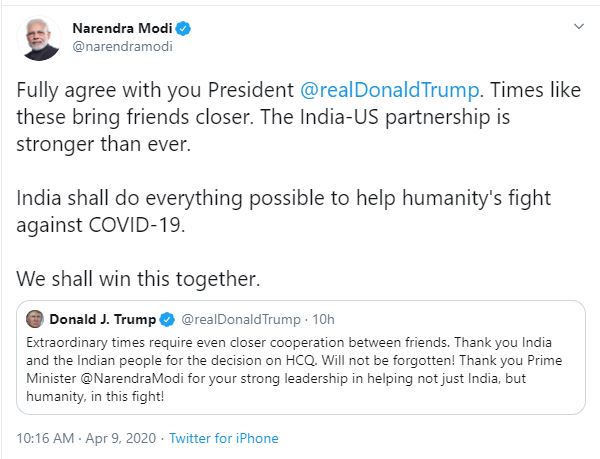Viewport: 600px width, 459px height.
Task: Select the Donald J. Trump name in quote
Action: (102, 320)
